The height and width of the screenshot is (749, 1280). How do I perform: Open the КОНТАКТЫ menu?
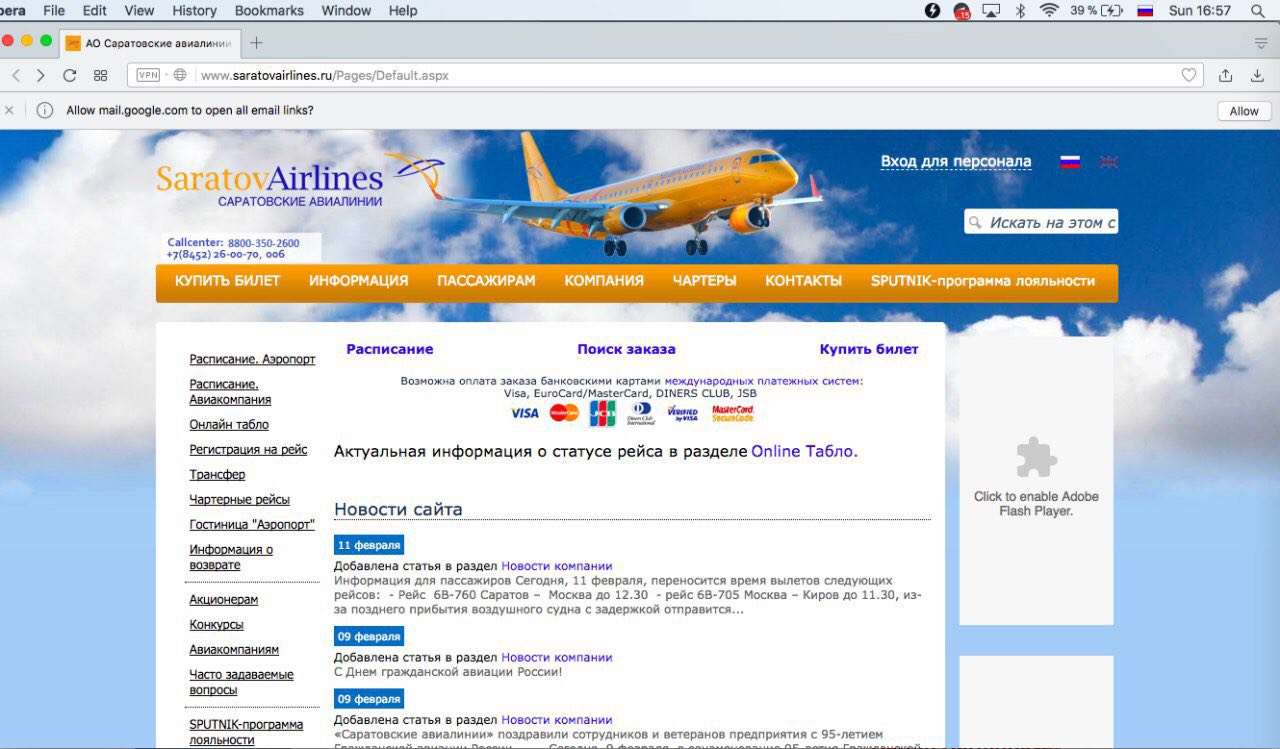tap(803, 281)
